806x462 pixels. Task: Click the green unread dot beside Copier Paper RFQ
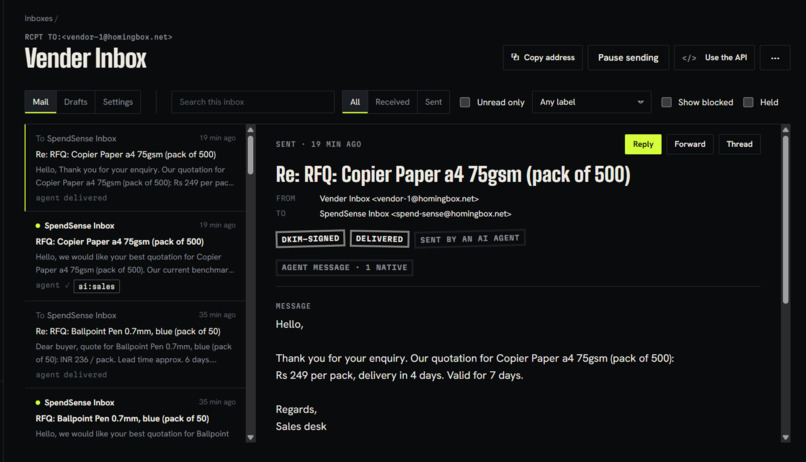coord(38,226)
